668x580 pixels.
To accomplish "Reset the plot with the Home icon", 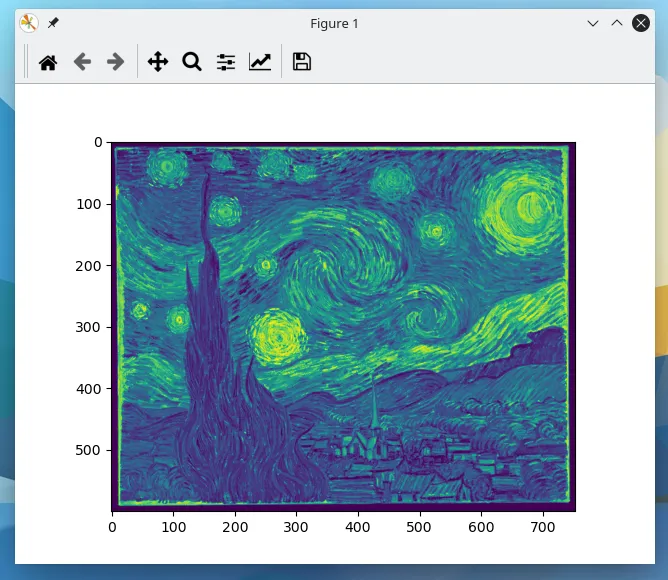I will click(48, 62).
